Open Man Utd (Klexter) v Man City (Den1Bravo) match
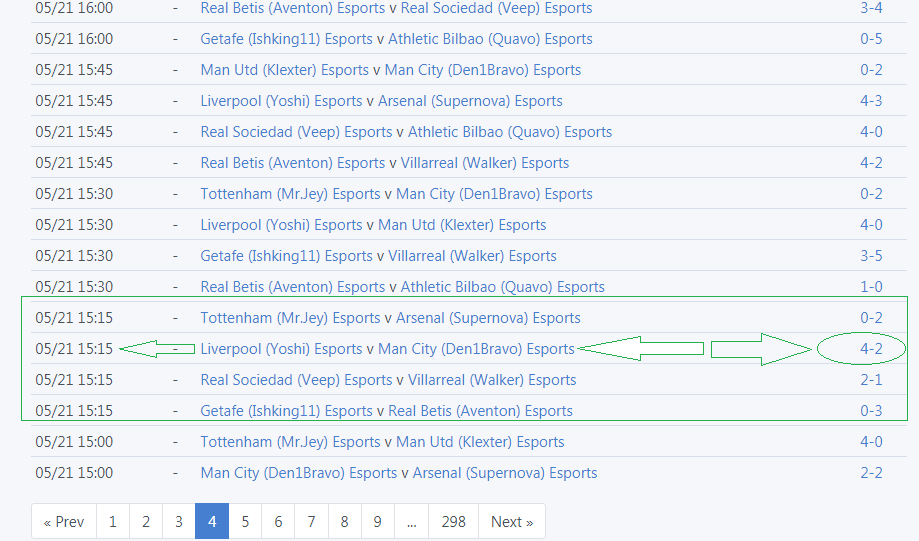The height and width of the screenshot is (541, 919). coord(390,70)
